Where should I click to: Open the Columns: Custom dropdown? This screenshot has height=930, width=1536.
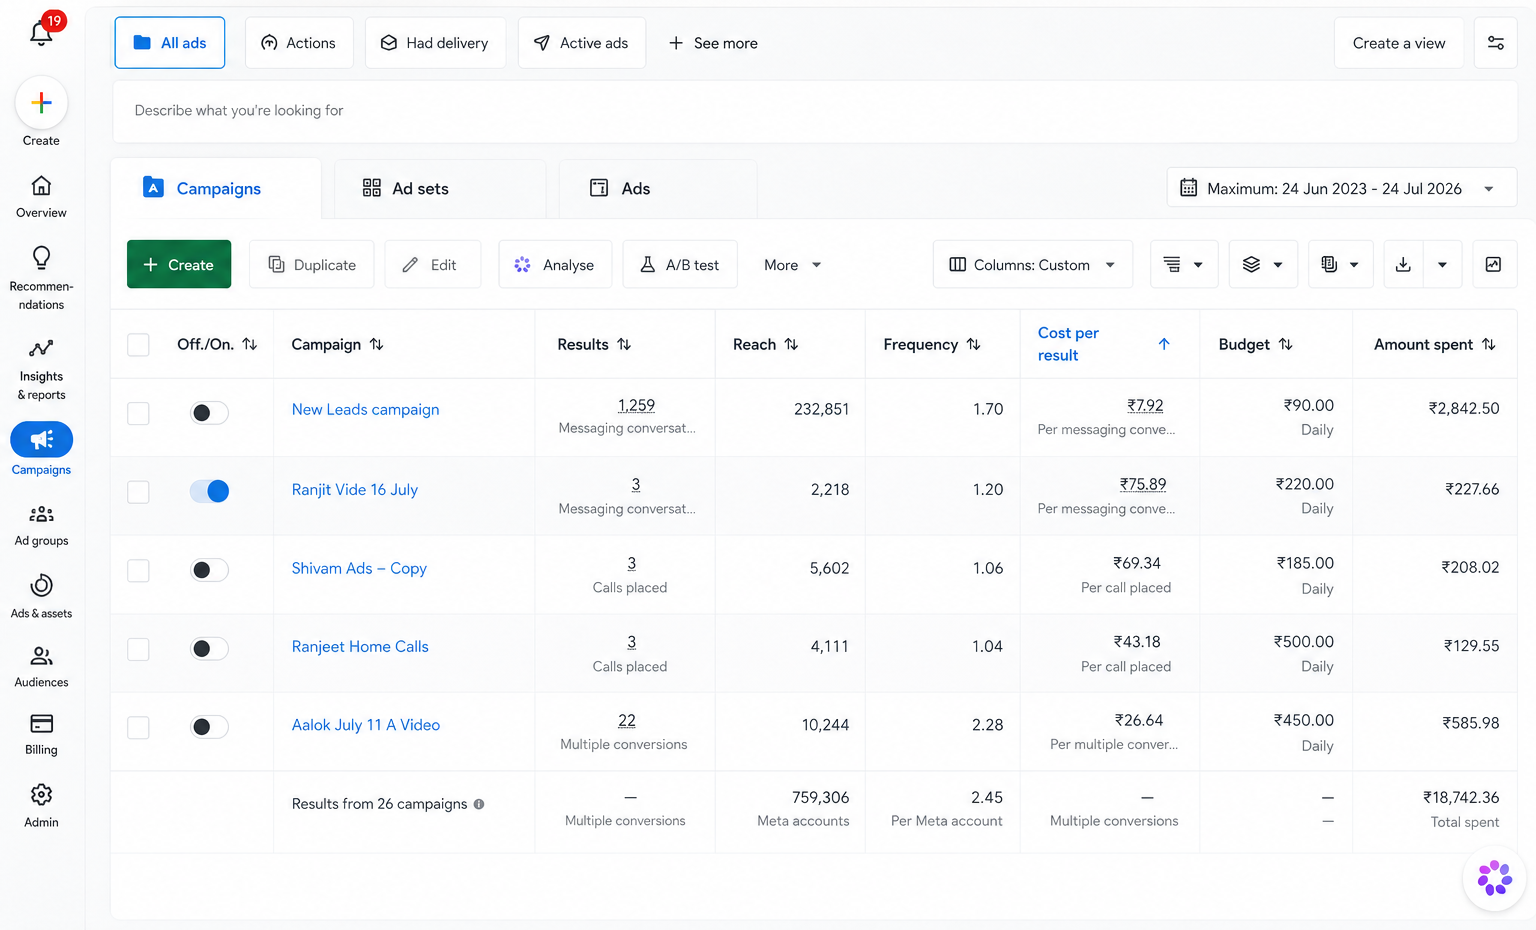point(1032,265)
